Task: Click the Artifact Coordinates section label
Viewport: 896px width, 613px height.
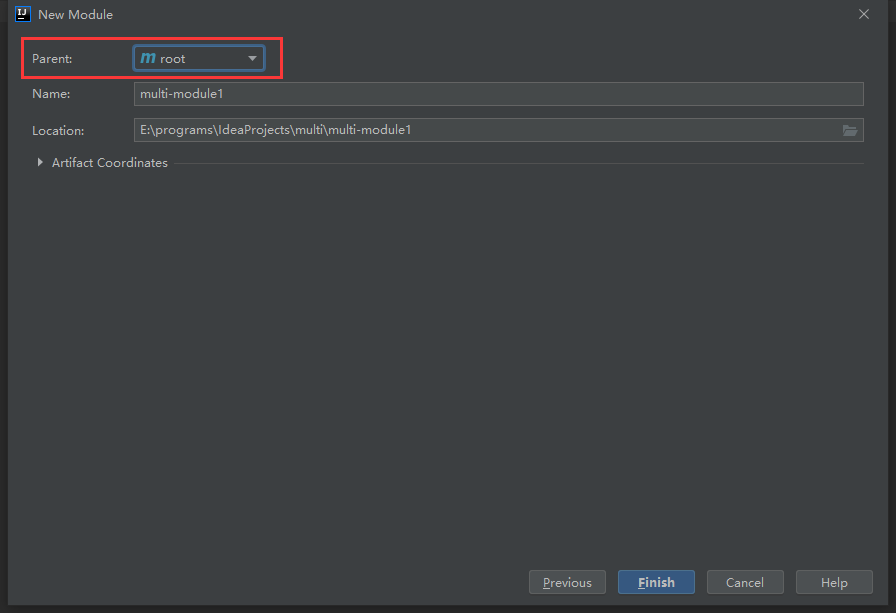Action: (x=110, y=163)
